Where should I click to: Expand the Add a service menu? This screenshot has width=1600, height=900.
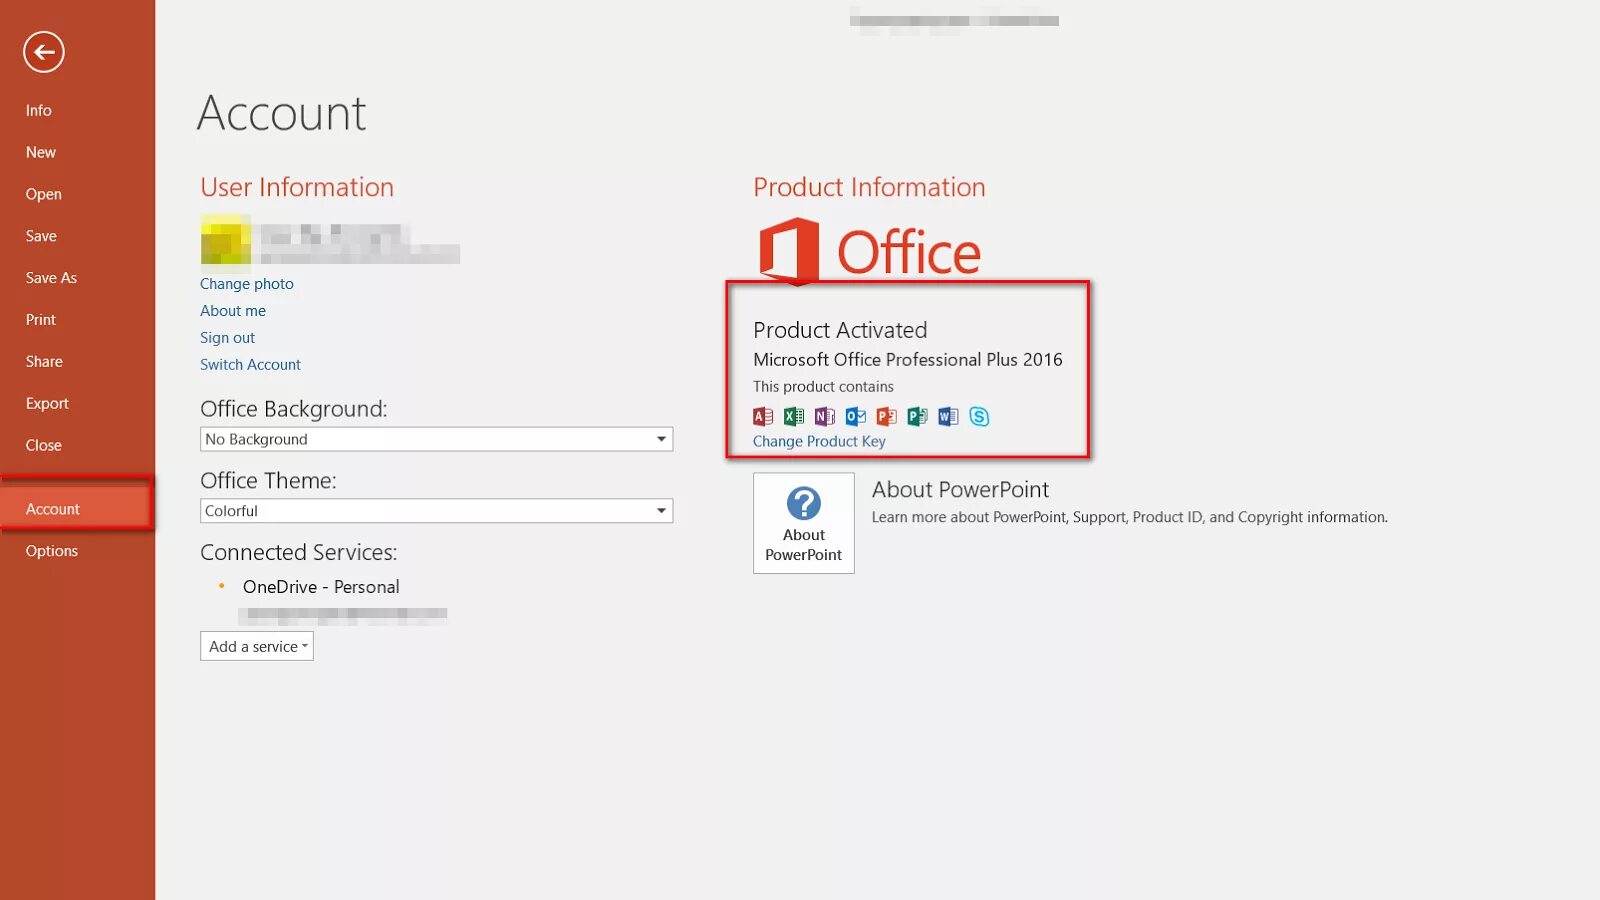tap(257, 646)
